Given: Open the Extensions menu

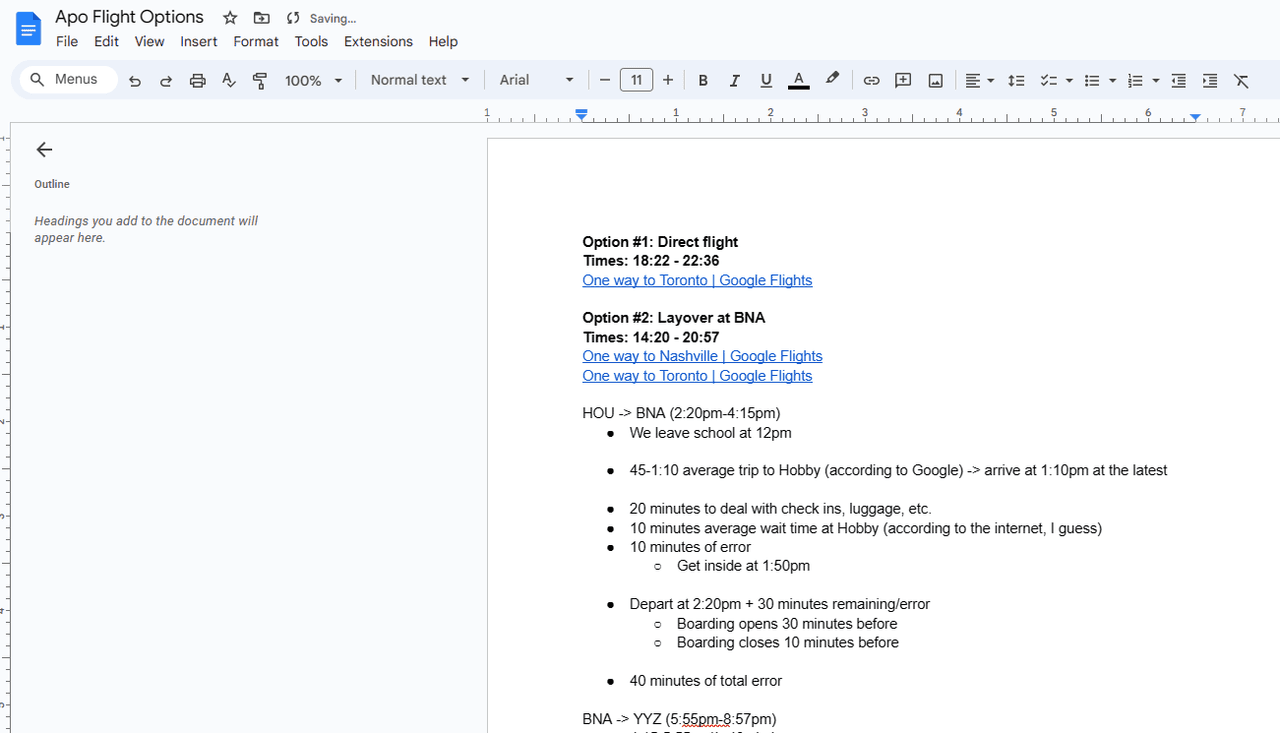Looking at the screenshot, I should [378, 41].
